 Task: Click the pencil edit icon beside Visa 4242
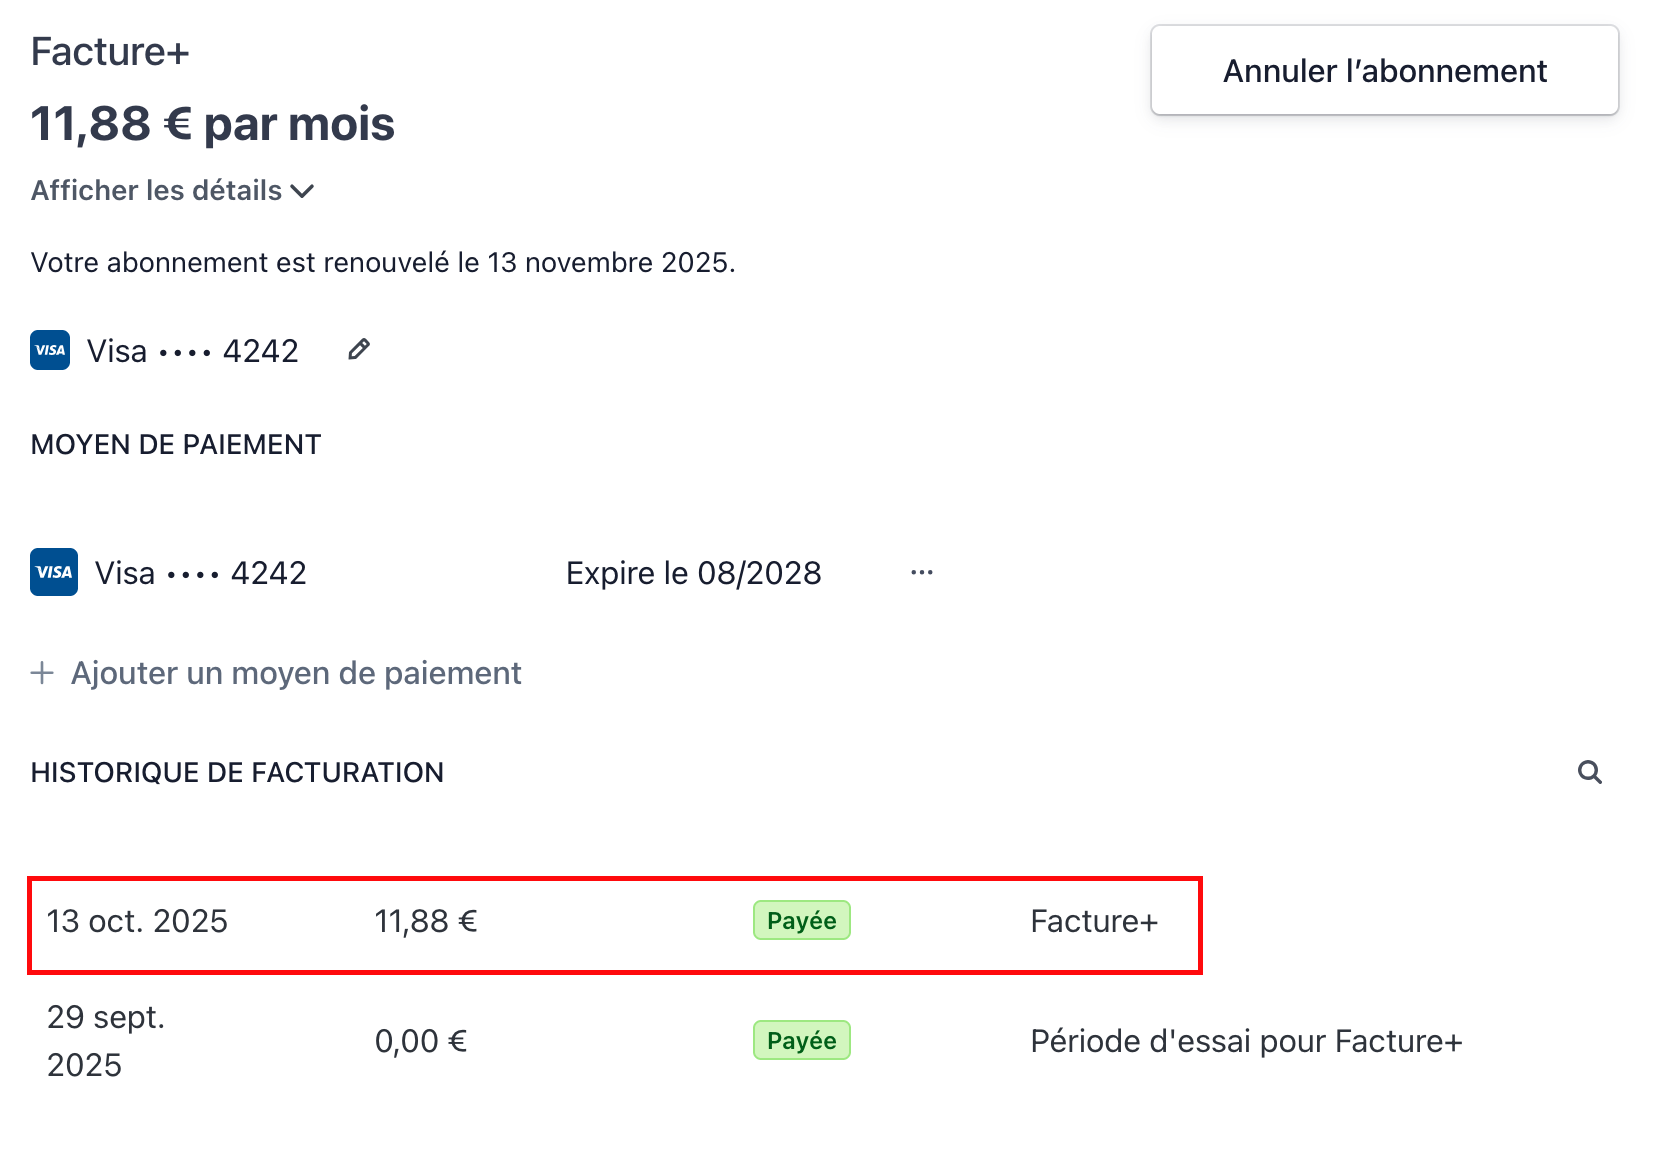tap(359, 350)
